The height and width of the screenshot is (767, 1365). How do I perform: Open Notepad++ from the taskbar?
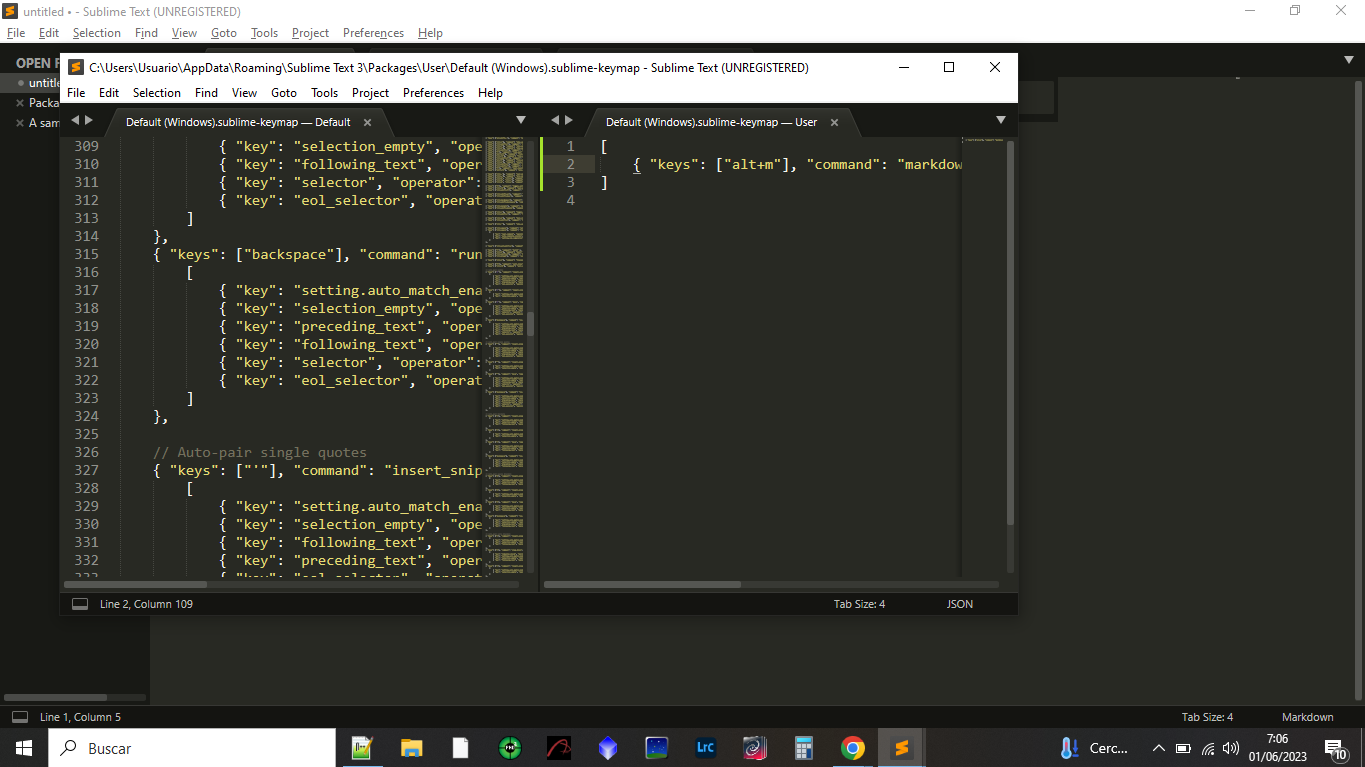pos(362,748)
